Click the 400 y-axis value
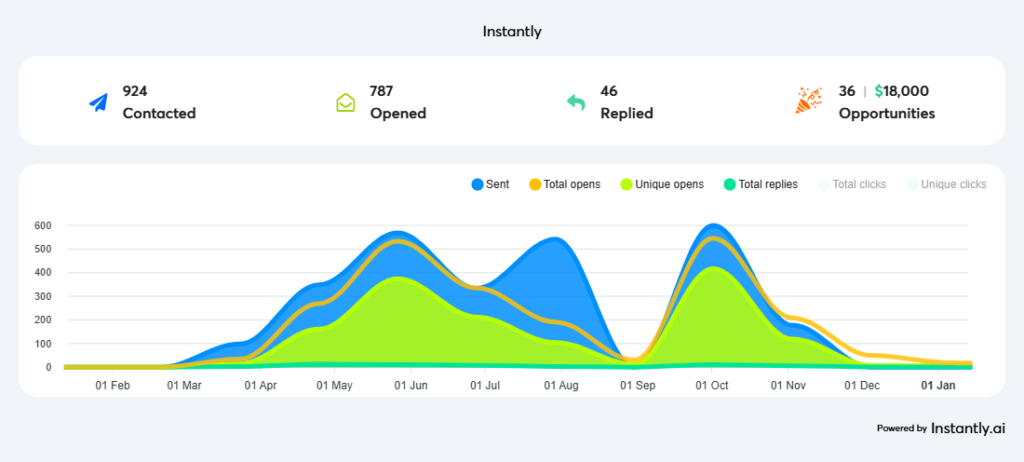The image size is (1024, 462). coord(43,272)
